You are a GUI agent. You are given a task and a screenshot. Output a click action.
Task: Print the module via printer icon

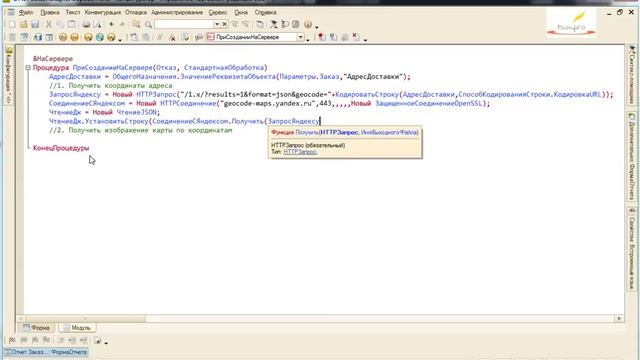coord(86,24)
